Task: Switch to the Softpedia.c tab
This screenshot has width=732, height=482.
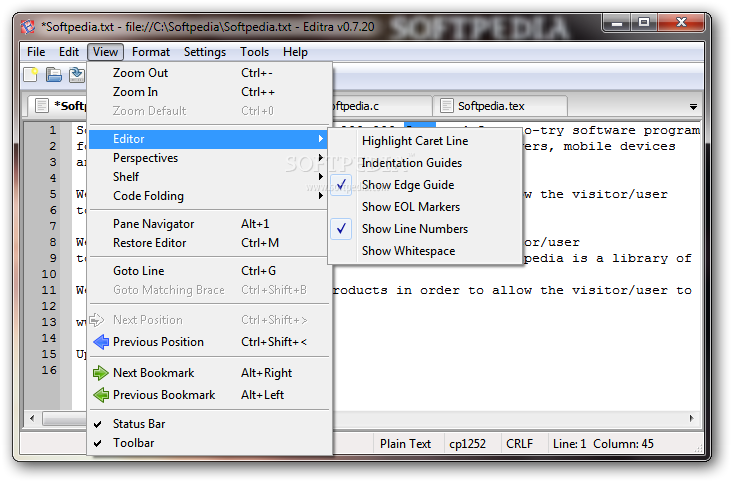Action: (x=382, y=106)
